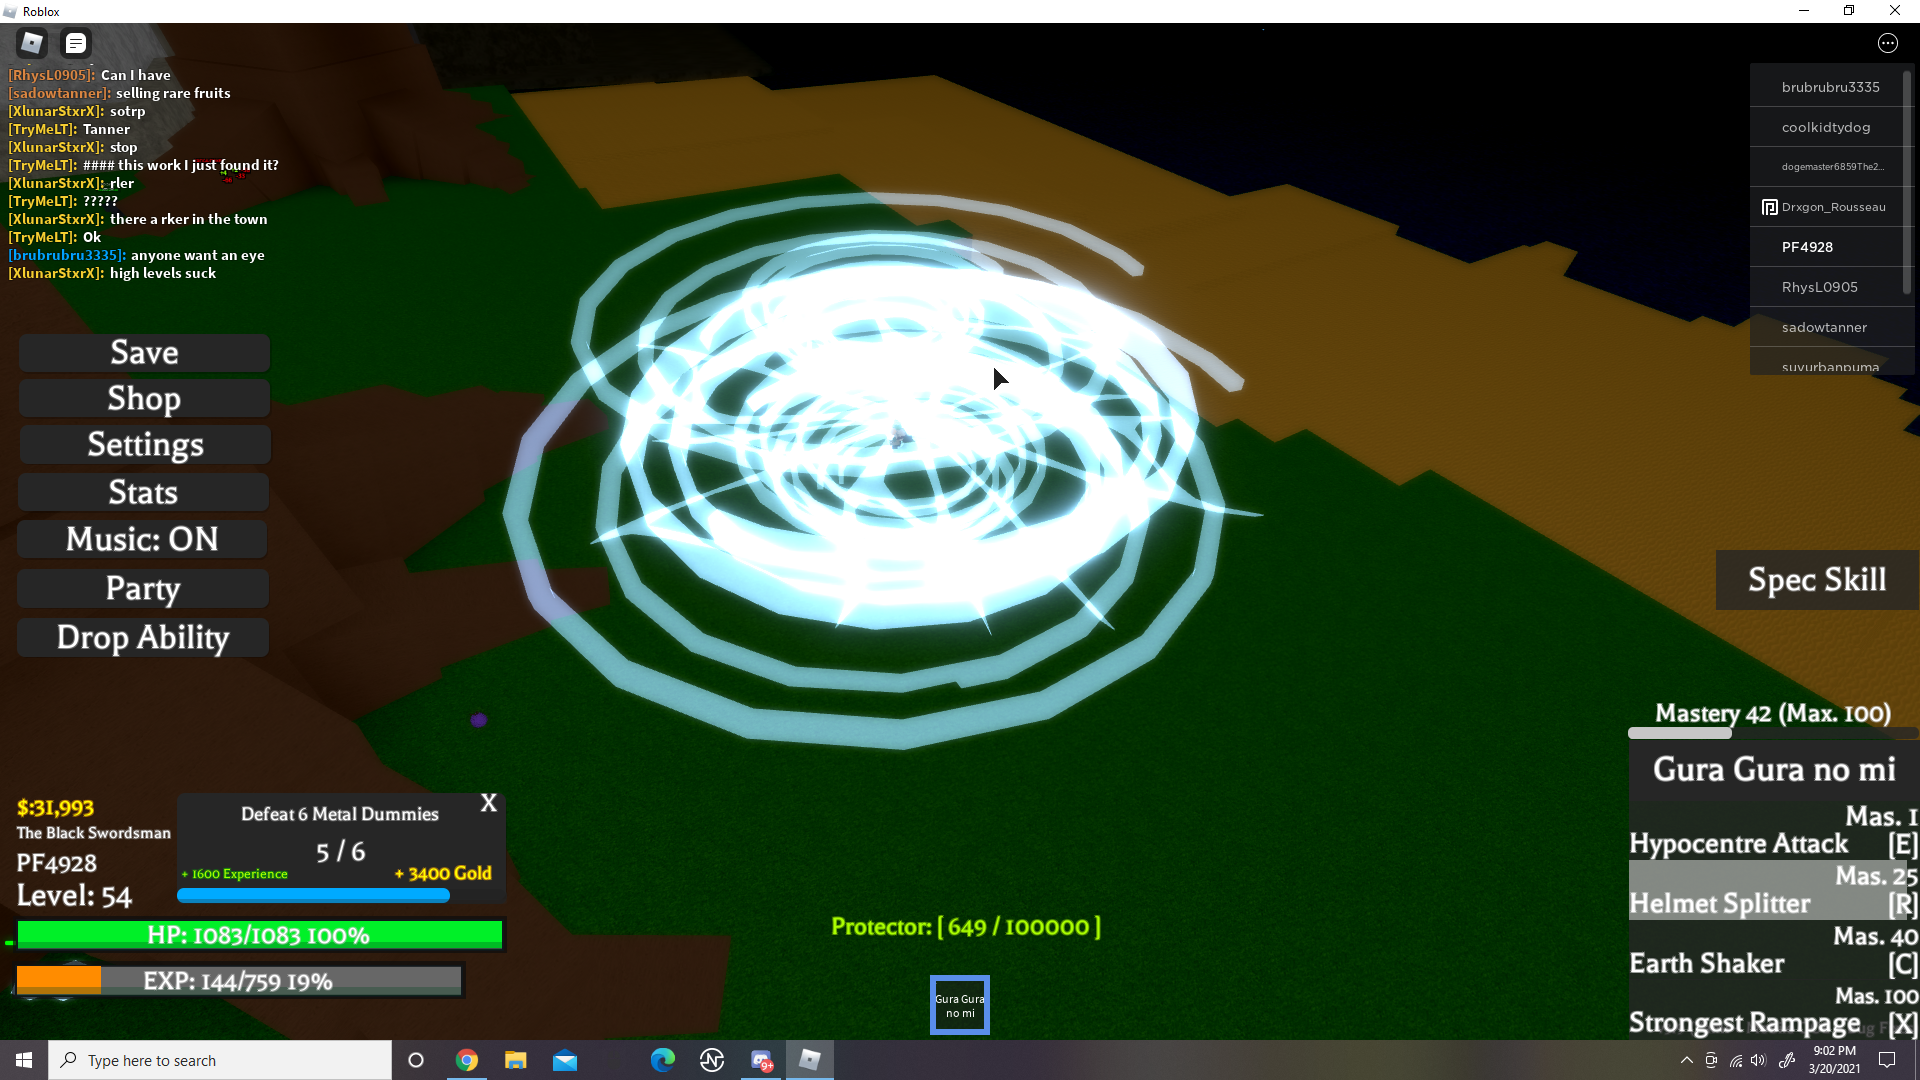Open the Settings menu option
Screen dimensions: 1920x1080
142,444
